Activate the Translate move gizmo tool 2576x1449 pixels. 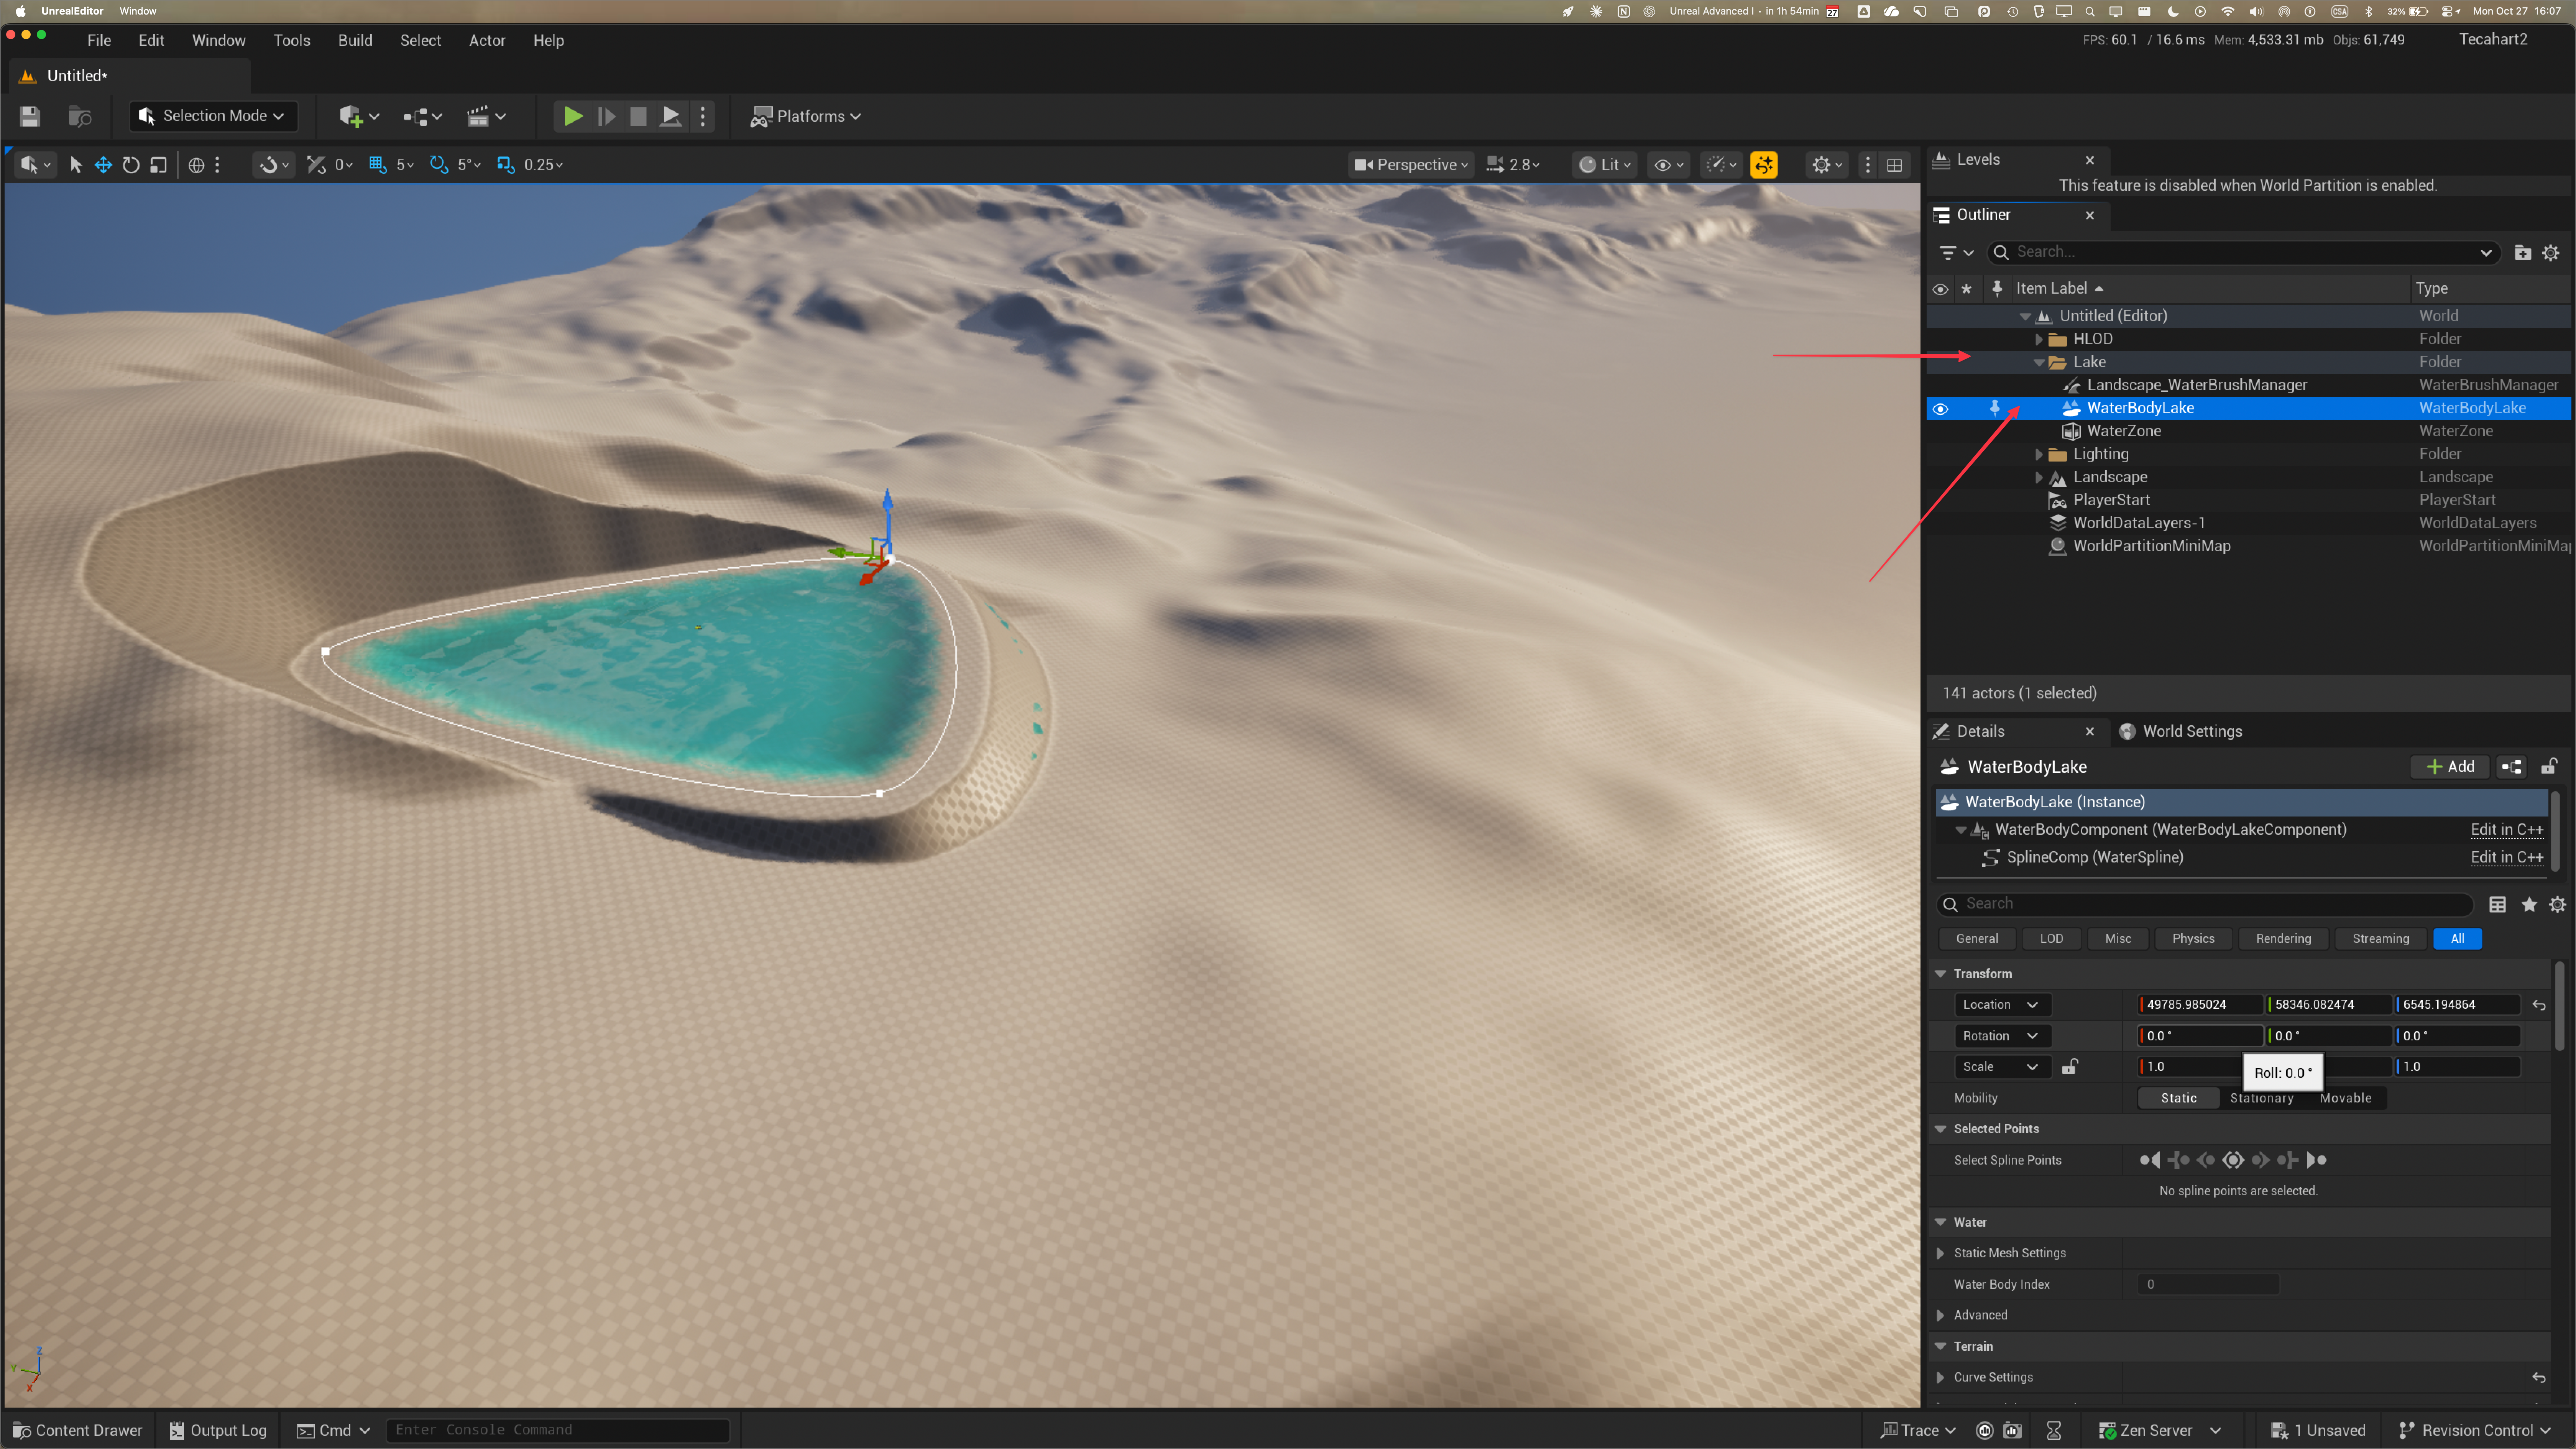[x=103, y=165]
